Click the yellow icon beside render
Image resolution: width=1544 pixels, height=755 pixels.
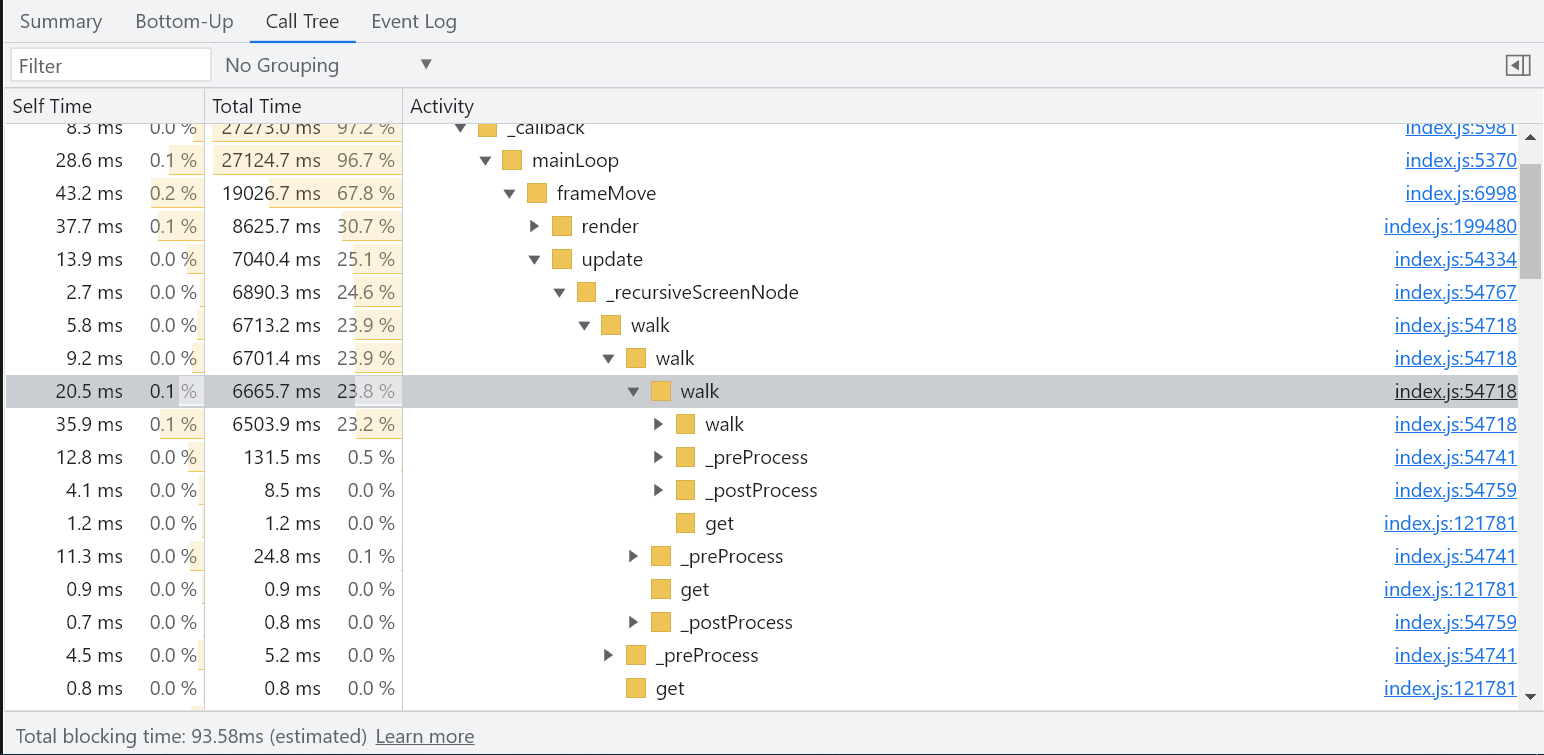(x=561, y=226)
